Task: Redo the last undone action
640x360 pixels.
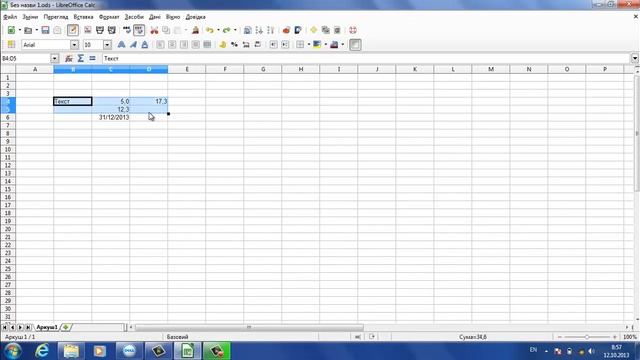Action: click(x=227, y=30)
